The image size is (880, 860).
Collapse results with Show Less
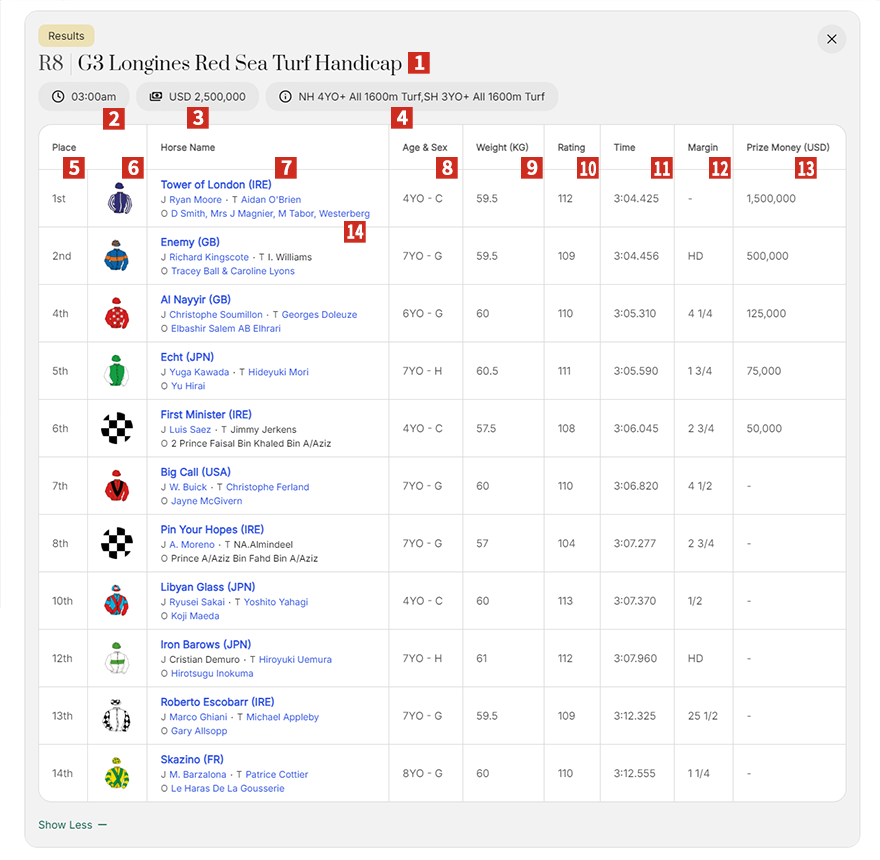(x=72, y=825)
